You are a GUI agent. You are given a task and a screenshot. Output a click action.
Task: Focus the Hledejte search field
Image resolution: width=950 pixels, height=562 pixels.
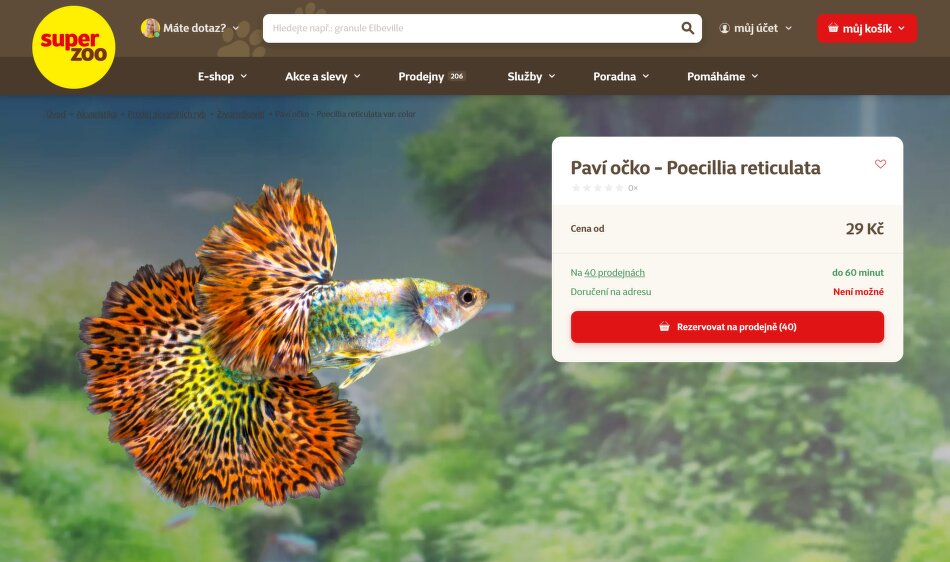coord(473,28)
